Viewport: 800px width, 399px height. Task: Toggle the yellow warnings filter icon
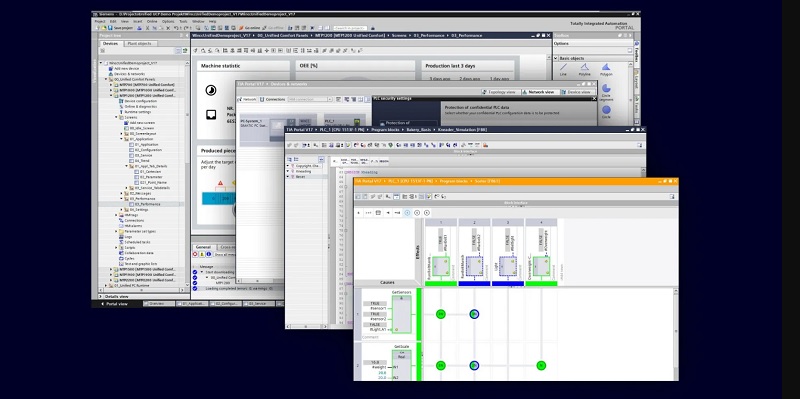click(x=202, y=254)
